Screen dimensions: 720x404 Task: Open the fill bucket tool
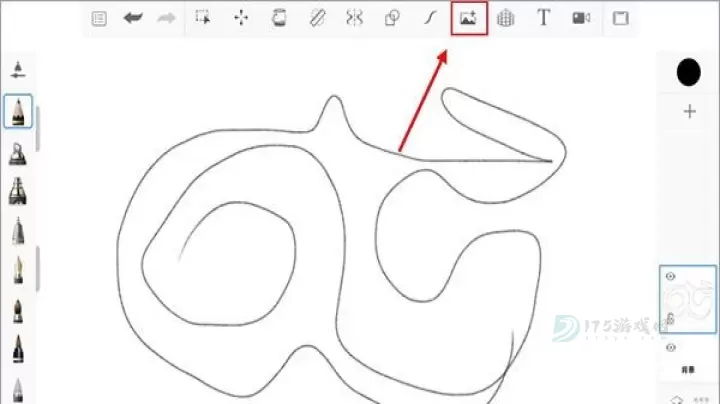click(x=279, y=18)
